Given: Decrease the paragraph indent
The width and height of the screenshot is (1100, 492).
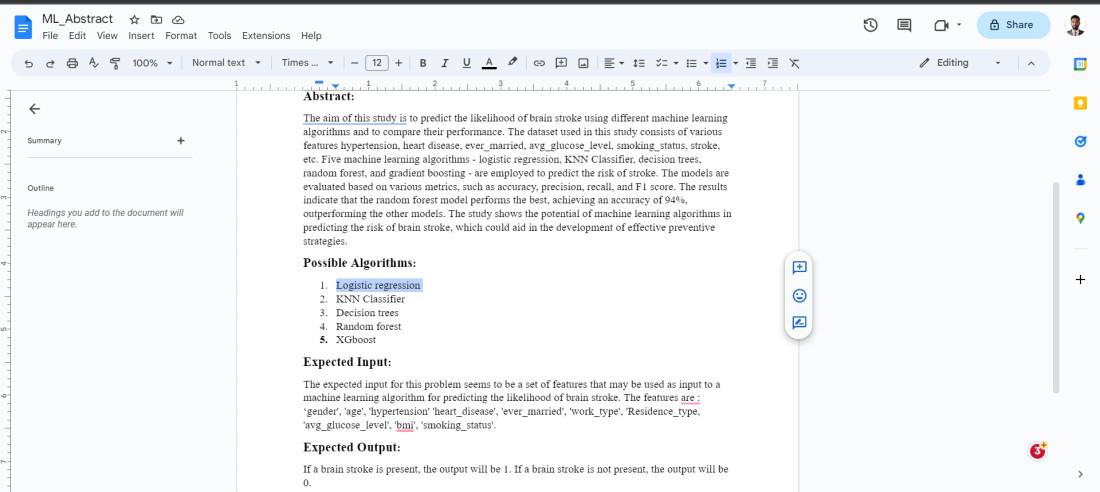Looking at the screenshot, I should pos(751,63).
